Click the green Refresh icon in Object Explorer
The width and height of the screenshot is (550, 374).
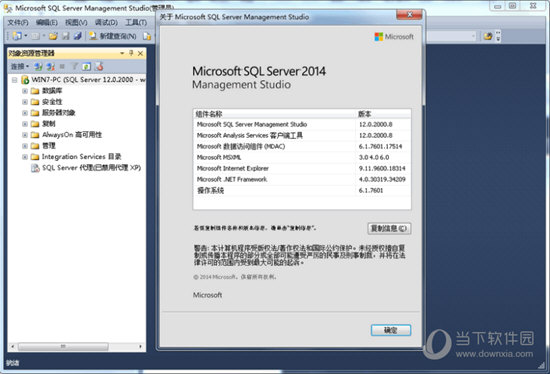pos(86,66)
